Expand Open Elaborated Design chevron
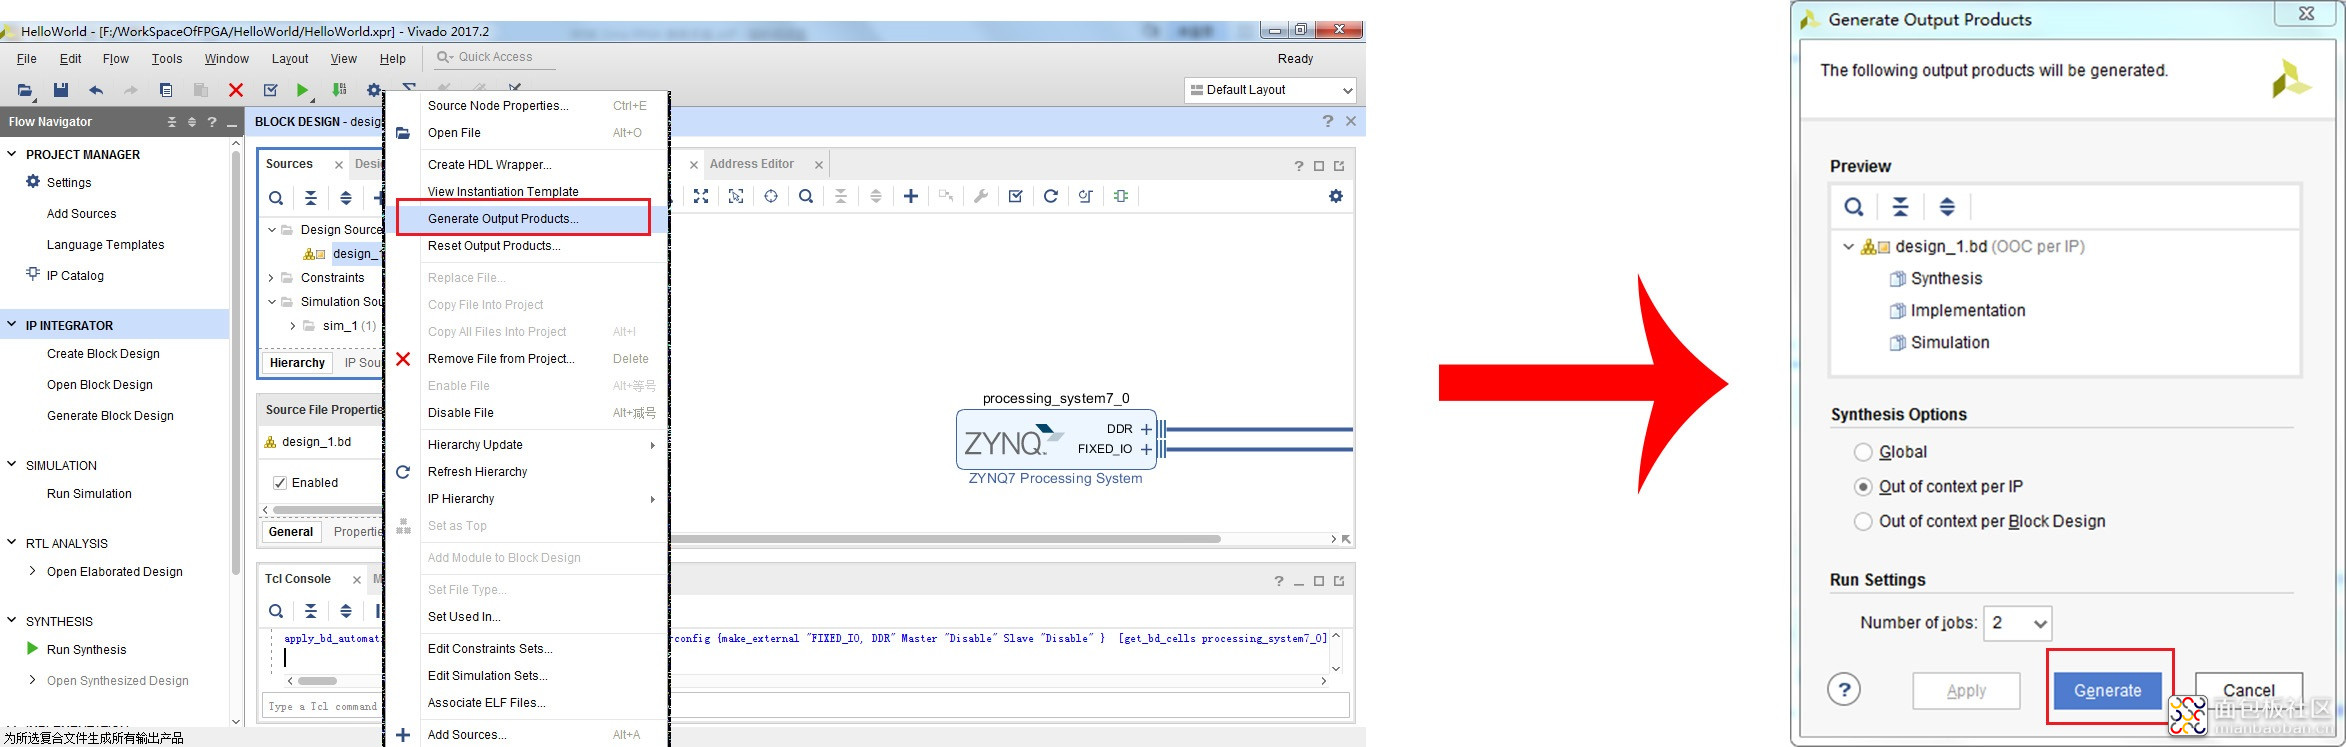 (33, 571)
